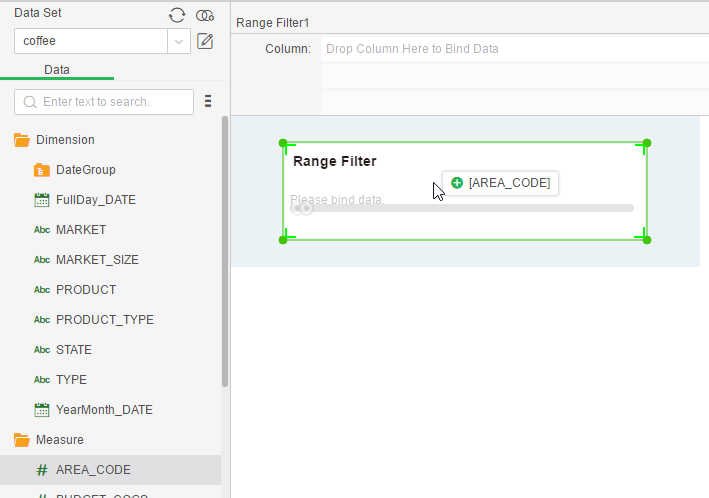Select the PRODUCT_TYPE field
709x498 pixels.
(104, 320)
